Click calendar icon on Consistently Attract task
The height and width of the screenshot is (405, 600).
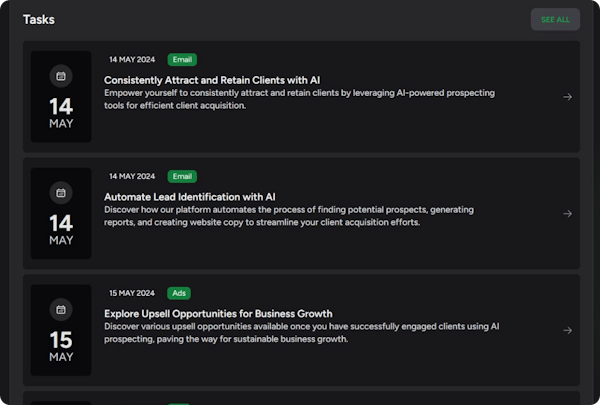point(61,76)
